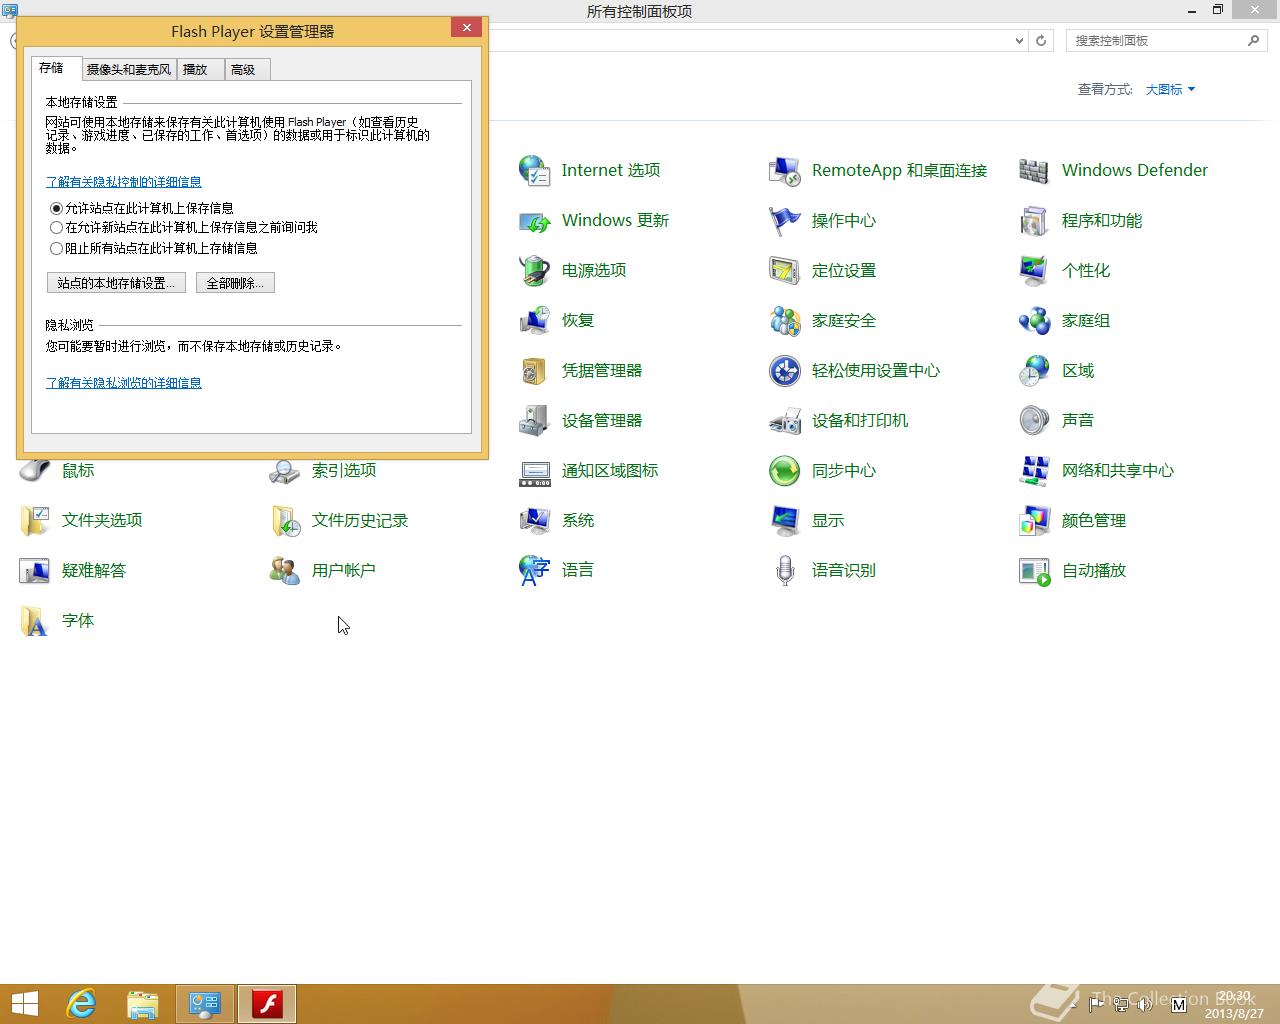Select 在允许新站点保存信息之前询问我 radio button
Viewport: 1280px width, 1024px height.
point(56,228)
